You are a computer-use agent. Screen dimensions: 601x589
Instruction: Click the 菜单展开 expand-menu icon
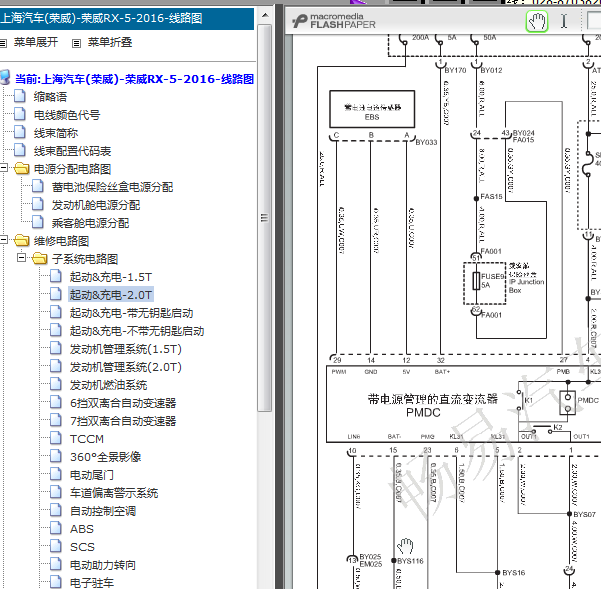tap(3, 43)
